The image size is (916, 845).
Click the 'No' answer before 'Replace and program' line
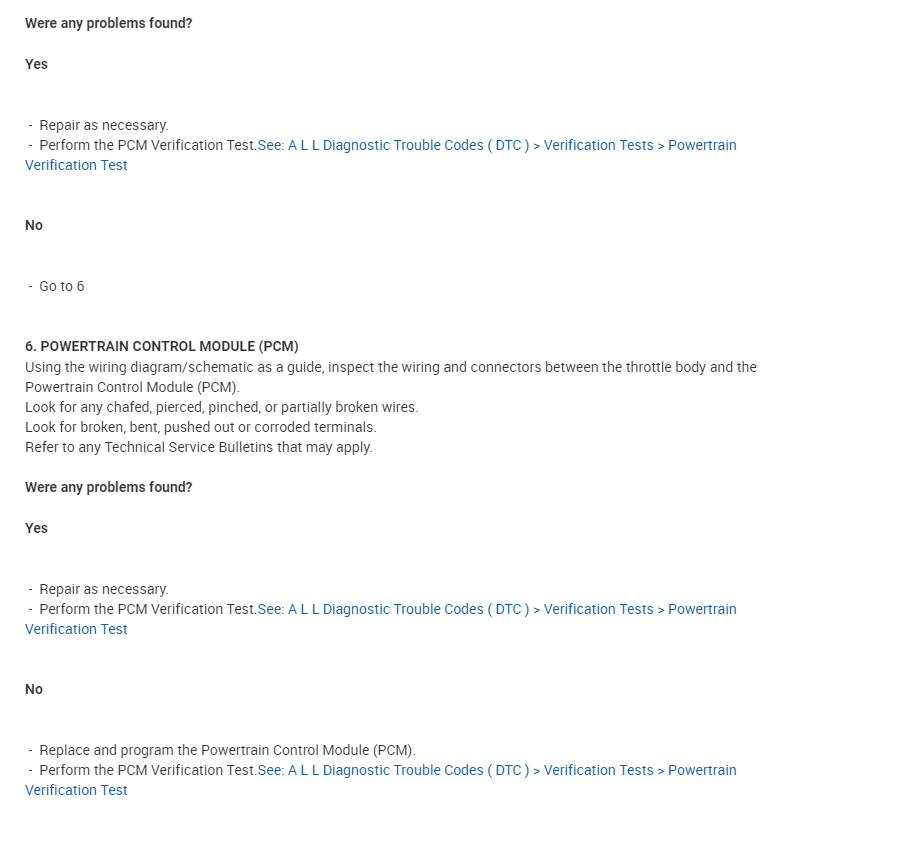coord(34,689)
